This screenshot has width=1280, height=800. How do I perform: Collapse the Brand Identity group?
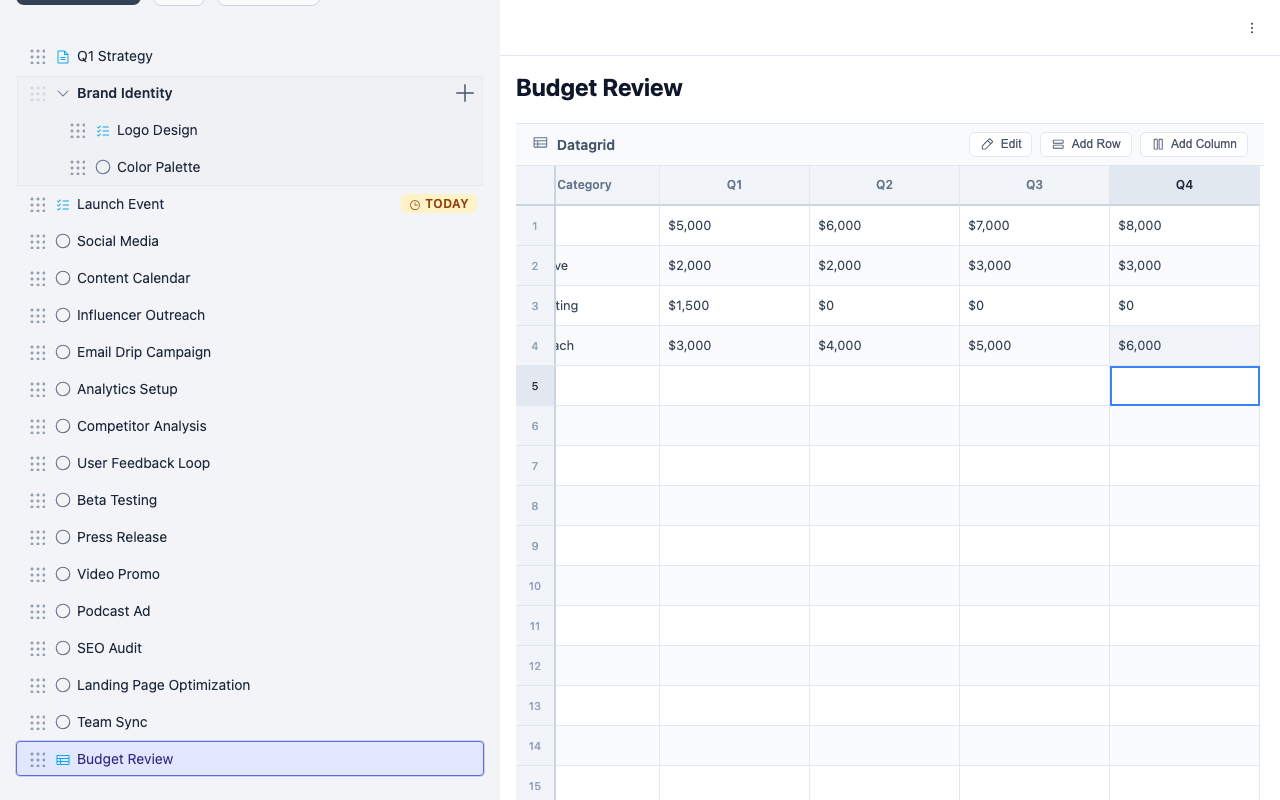coord(63,93)
